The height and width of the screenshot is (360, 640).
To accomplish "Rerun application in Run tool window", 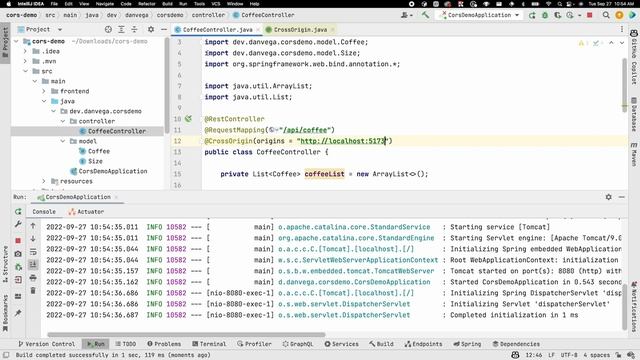I will click(x=18, y=211).
